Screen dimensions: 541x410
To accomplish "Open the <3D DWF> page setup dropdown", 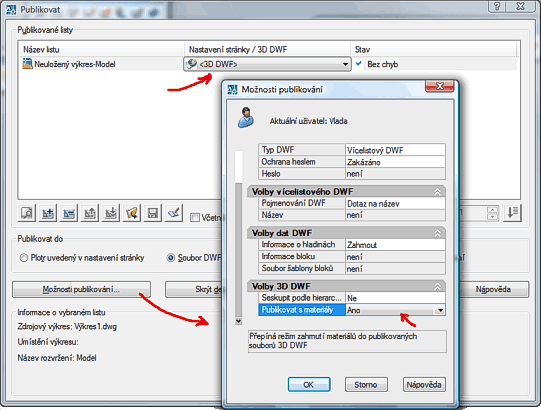I will tap(267, 64).
